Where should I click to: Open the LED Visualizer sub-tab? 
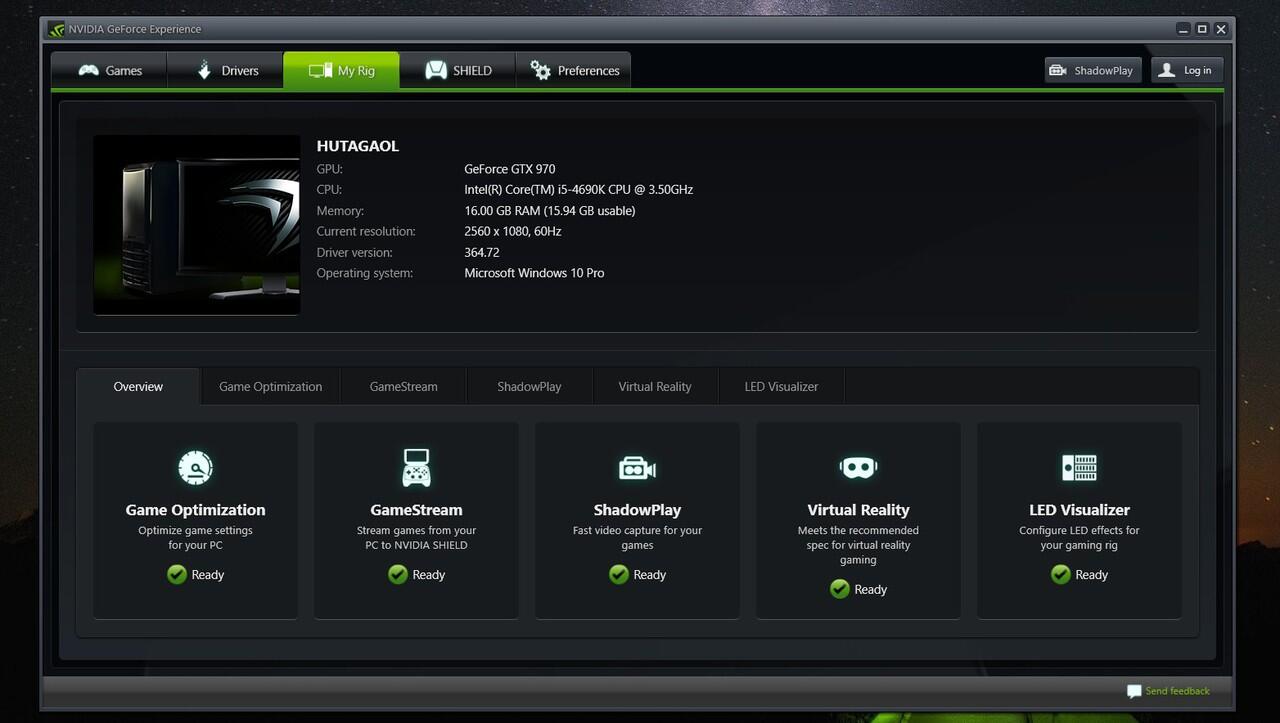click(x=781, y=387)
